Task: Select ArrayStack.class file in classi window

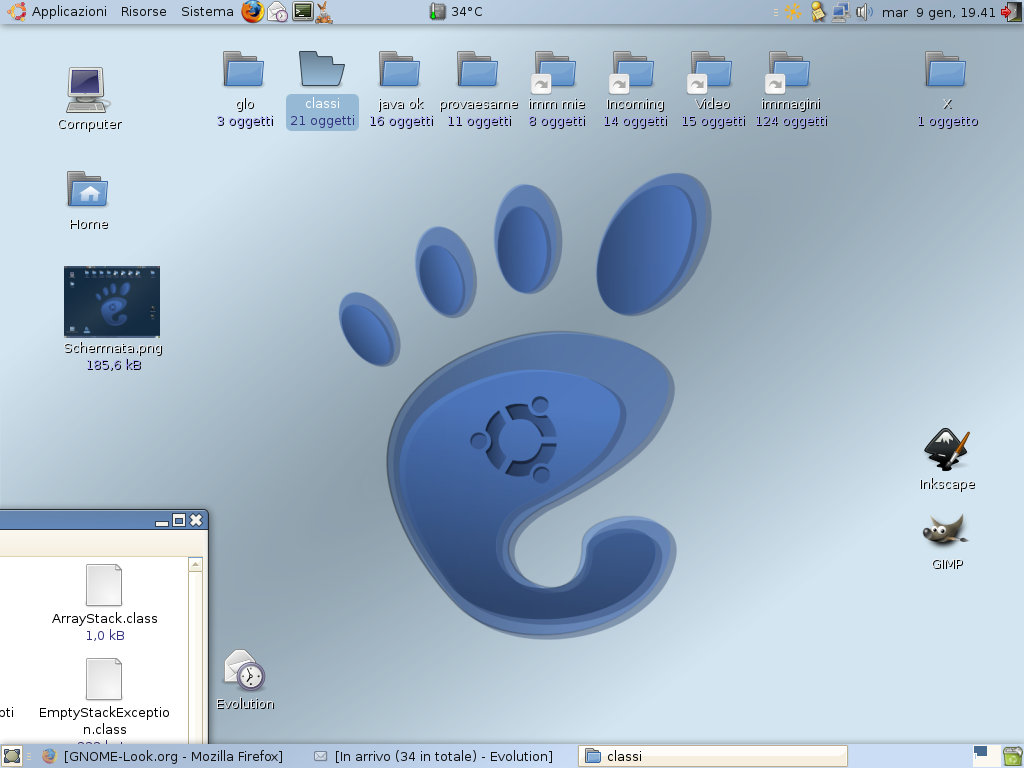Action: pyautogui.click(x=104, y=585)
